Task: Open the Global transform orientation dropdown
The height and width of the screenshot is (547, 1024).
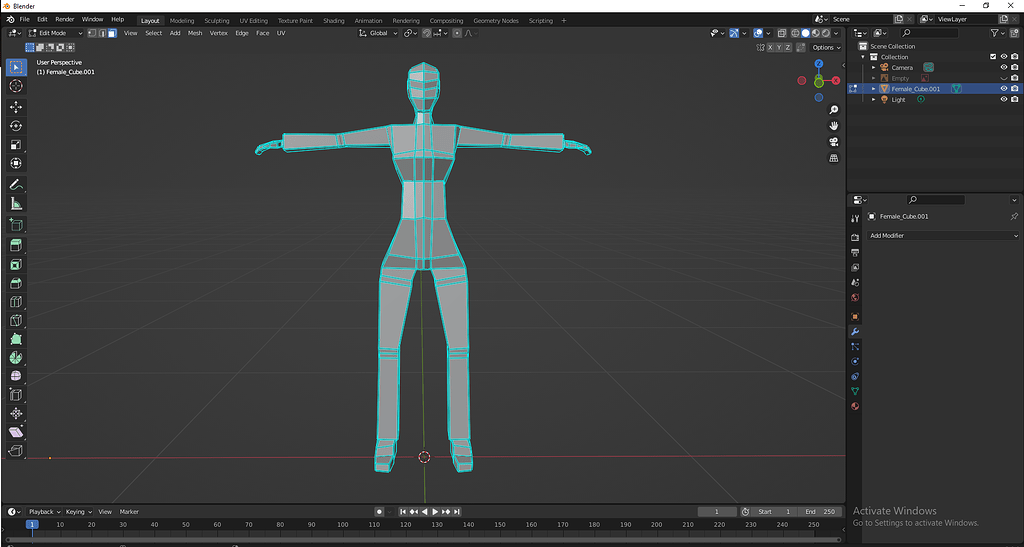Action: (378, 33)
